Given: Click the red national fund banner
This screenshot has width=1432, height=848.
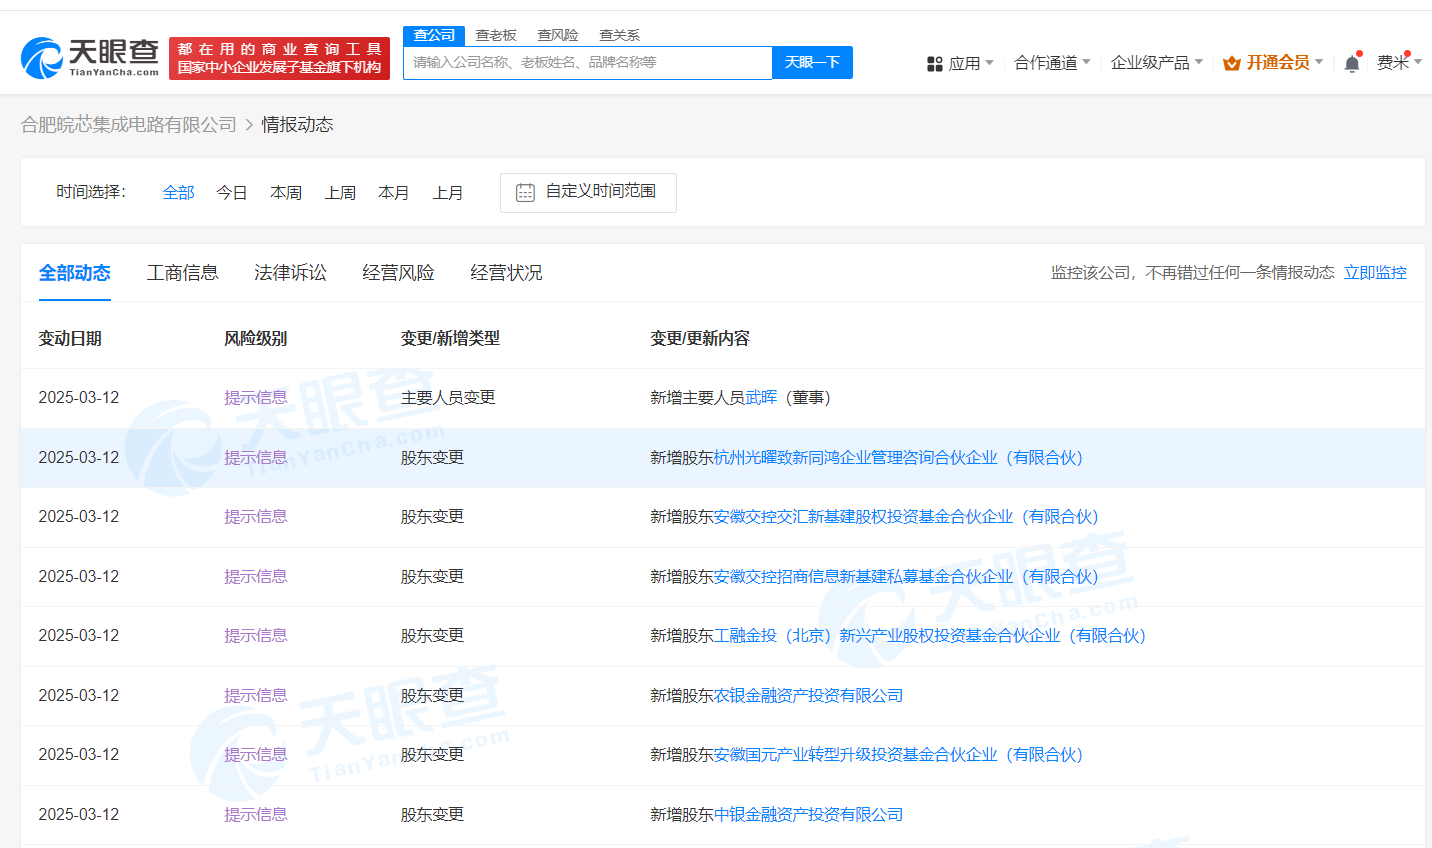Looking at the screenshot, I should 279,59.
